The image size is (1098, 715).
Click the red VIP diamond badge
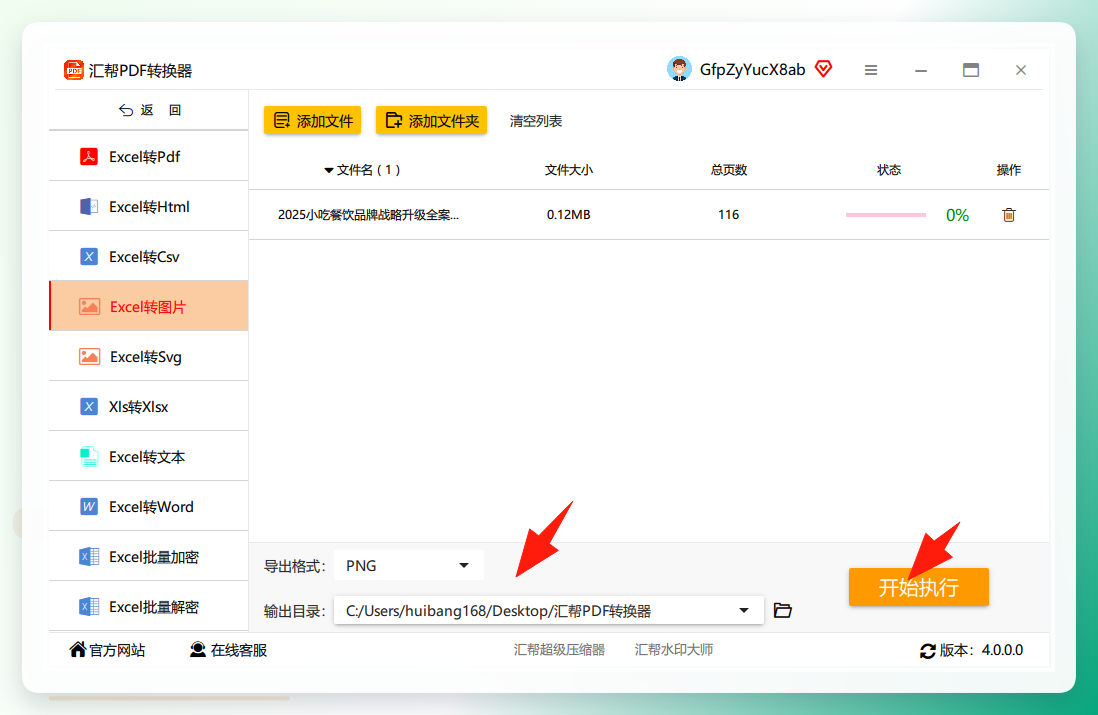824,69
